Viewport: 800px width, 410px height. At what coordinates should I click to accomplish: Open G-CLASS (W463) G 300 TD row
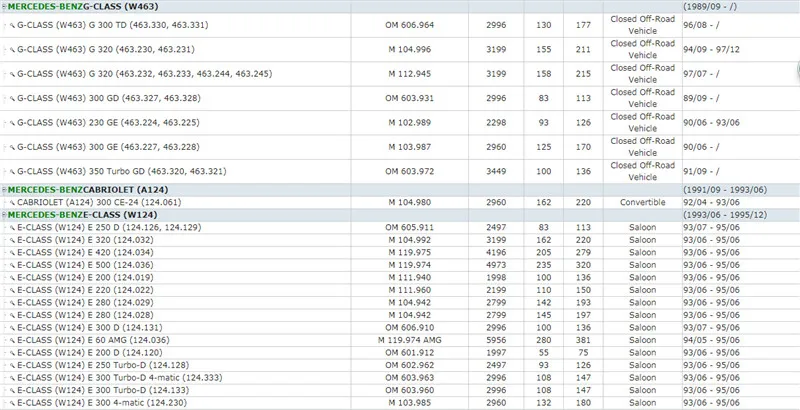click(x=400, y=25)
